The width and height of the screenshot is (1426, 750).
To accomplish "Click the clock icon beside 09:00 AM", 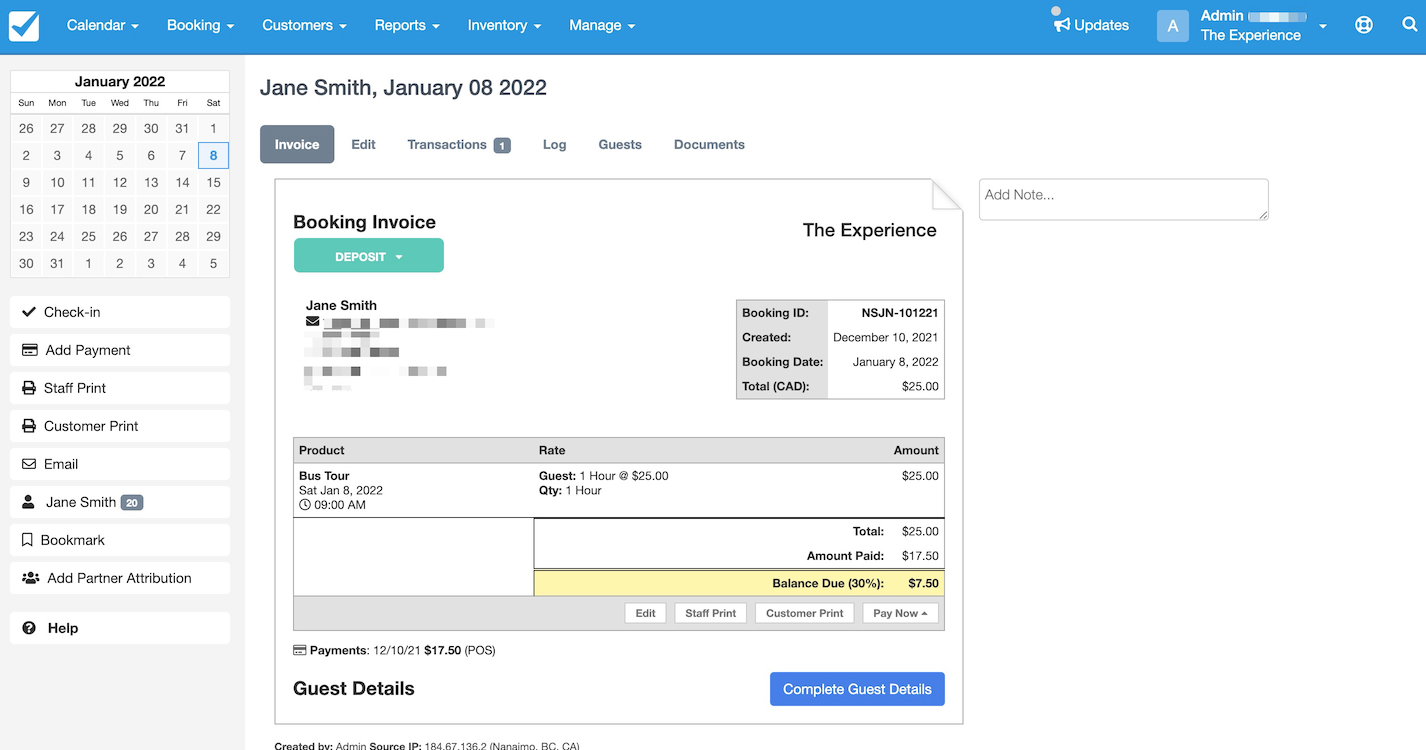I will pos(305,505).
